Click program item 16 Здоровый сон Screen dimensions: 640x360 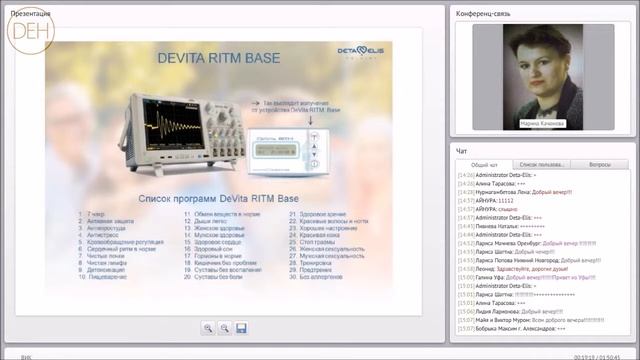(208, 249)
